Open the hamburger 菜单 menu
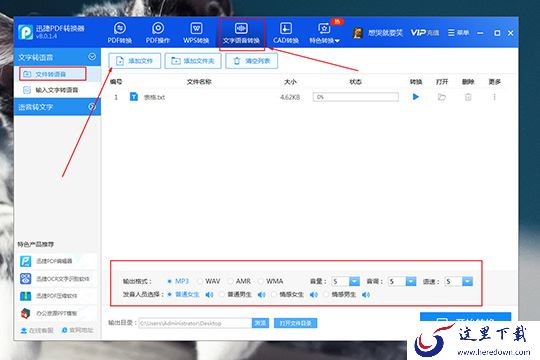This screenshot has height=360, width=540. tap(458, 33)
